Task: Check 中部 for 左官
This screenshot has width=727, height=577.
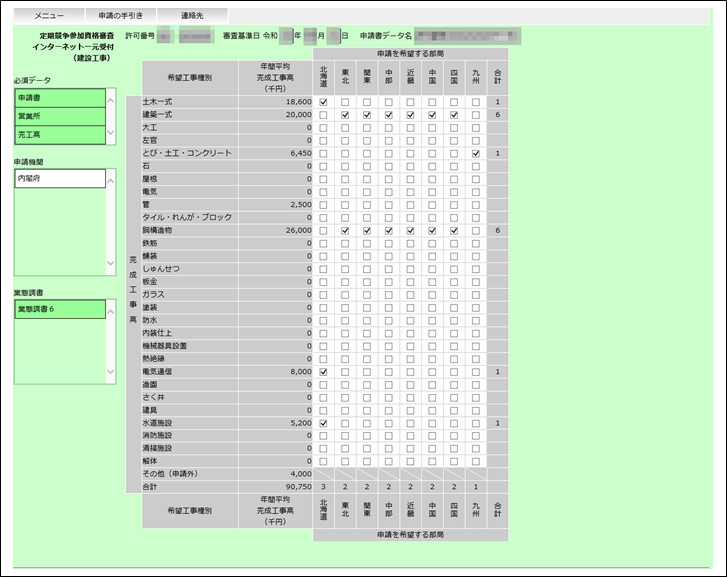Action: coord(389,141)
